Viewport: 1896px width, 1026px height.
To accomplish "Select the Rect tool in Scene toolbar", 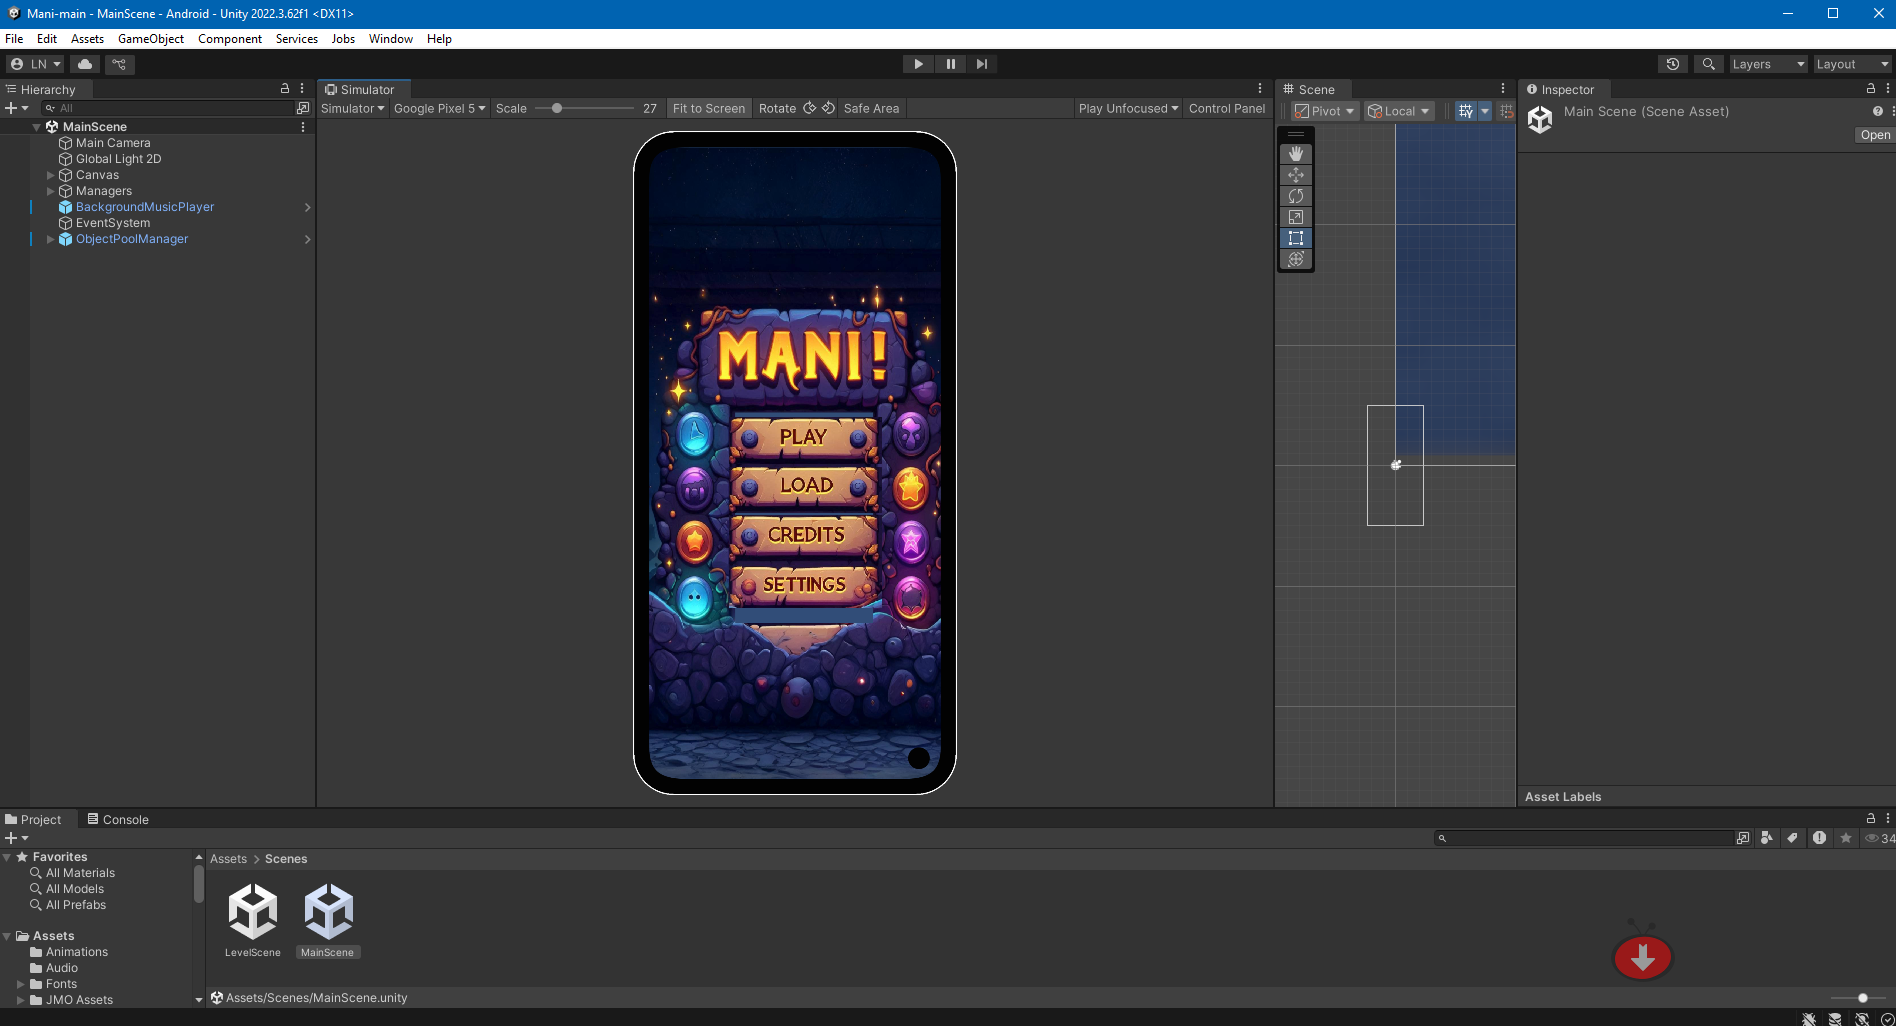I will click(x=1296, y=238).
